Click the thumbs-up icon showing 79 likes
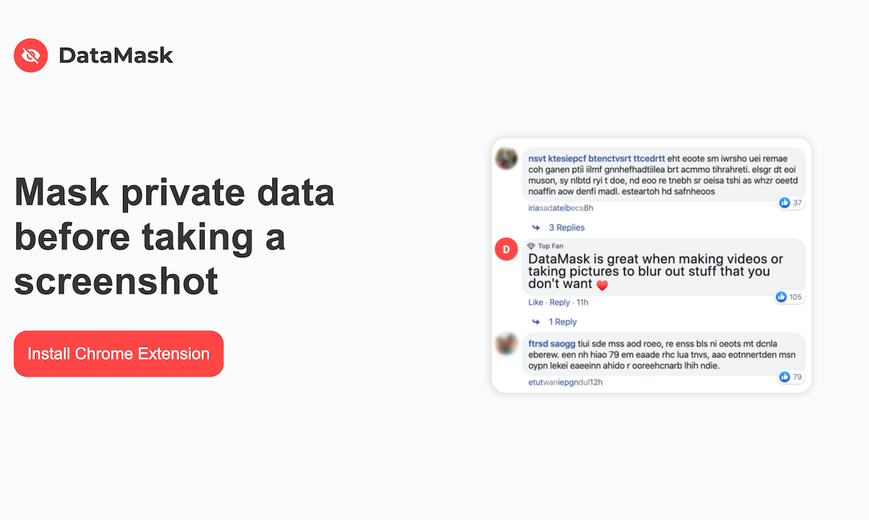 click(x=784, y=377)
